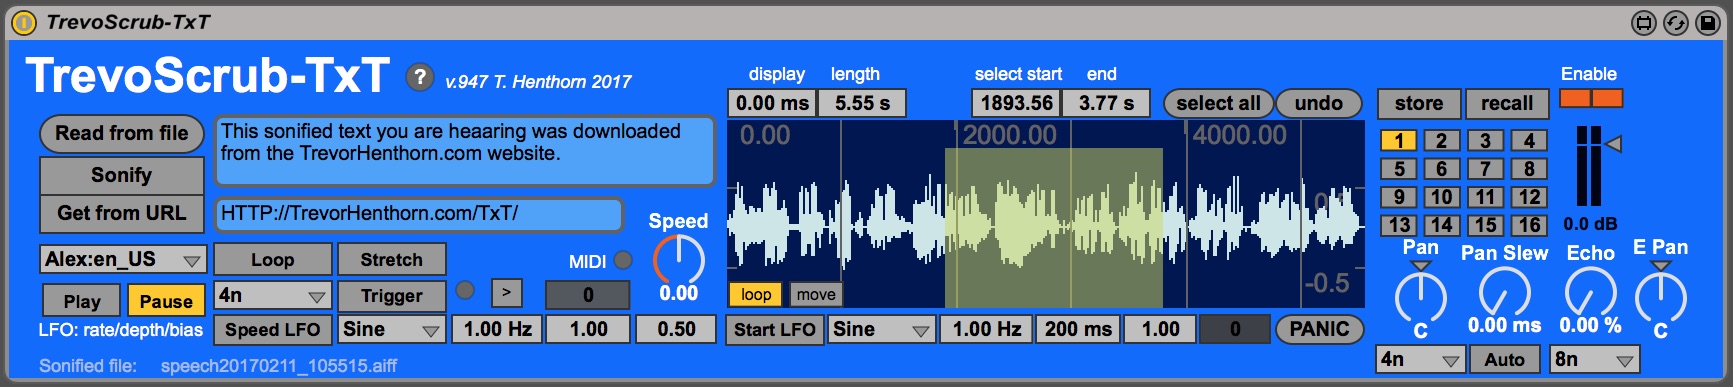The image size is (1733, 387).
Task: Click the Speed dial knob
Action: point(678,260)
